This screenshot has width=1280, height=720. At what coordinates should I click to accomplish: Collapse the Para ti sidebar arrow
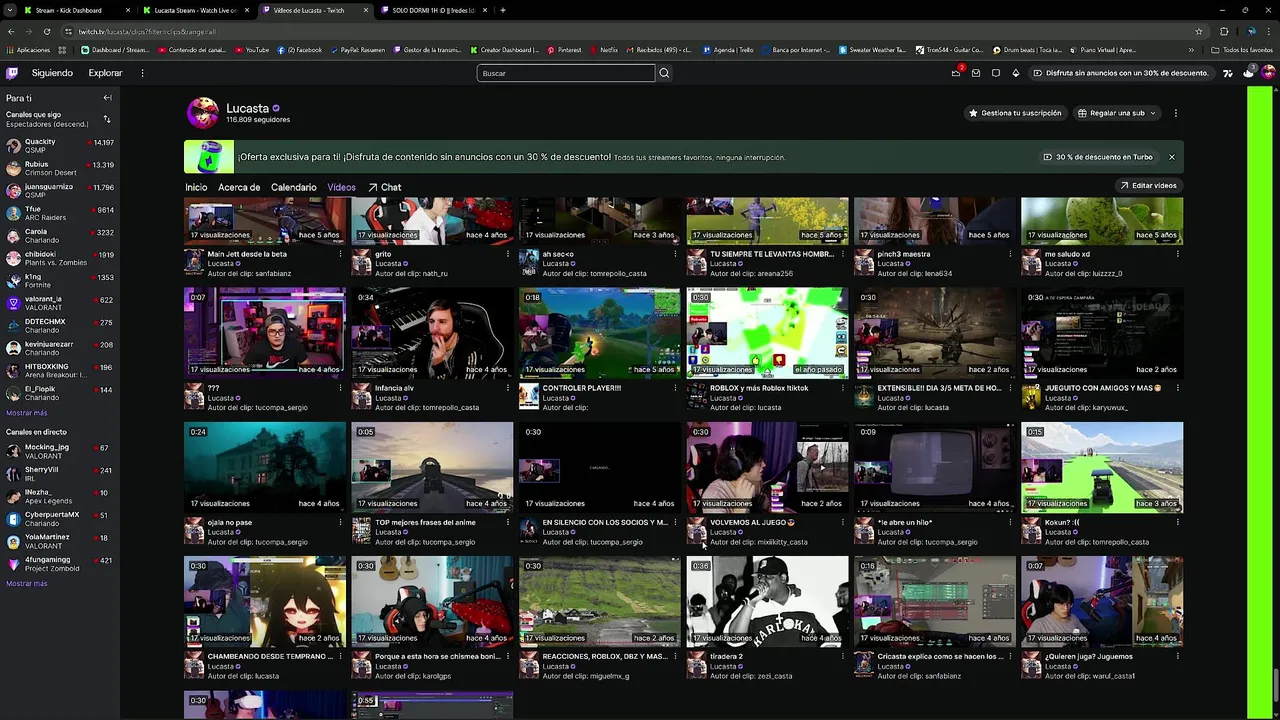point(107,98)
